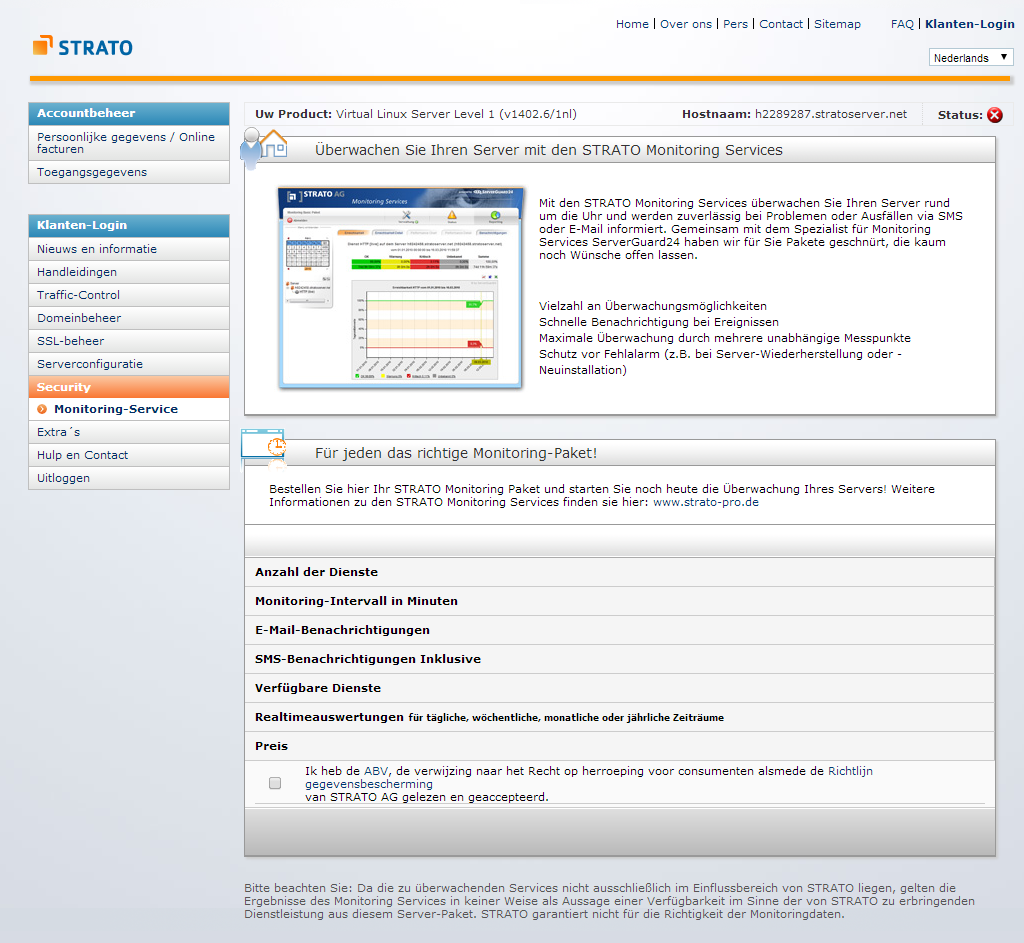Visit the www.strato-pro.de link
1024x943 pixels.
705,502
